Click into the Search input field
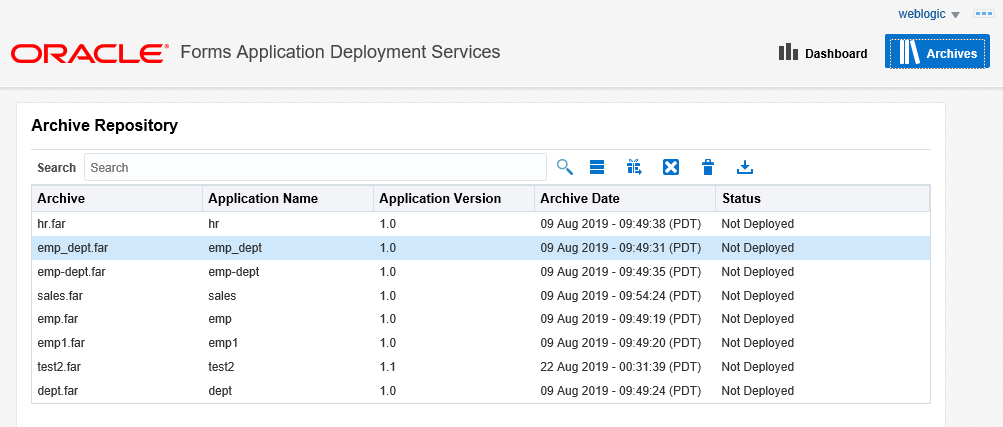1003x427 pixels. [x=315, y=167]
